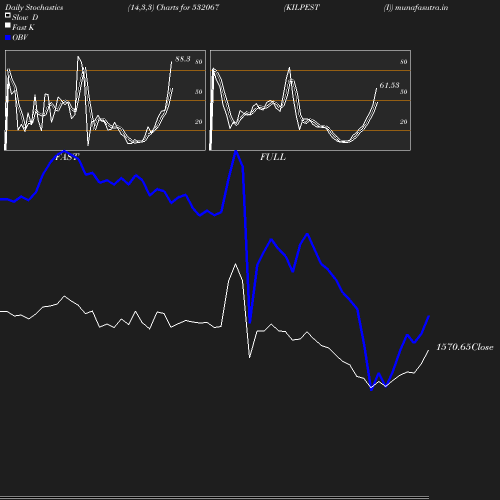
Task: Click the 20 axis label in FAST chart
Action: (199, 122)
